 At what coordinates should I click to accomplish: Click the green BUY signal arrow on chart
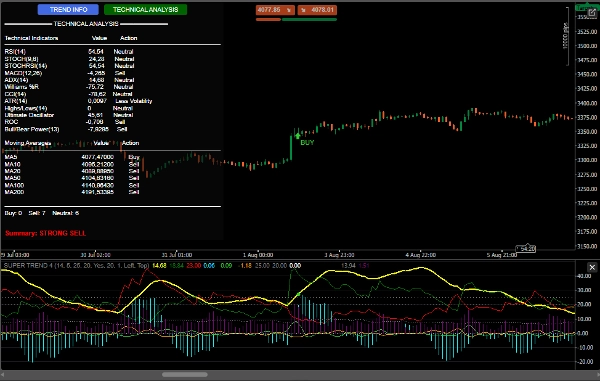click(x=298, y=135)
